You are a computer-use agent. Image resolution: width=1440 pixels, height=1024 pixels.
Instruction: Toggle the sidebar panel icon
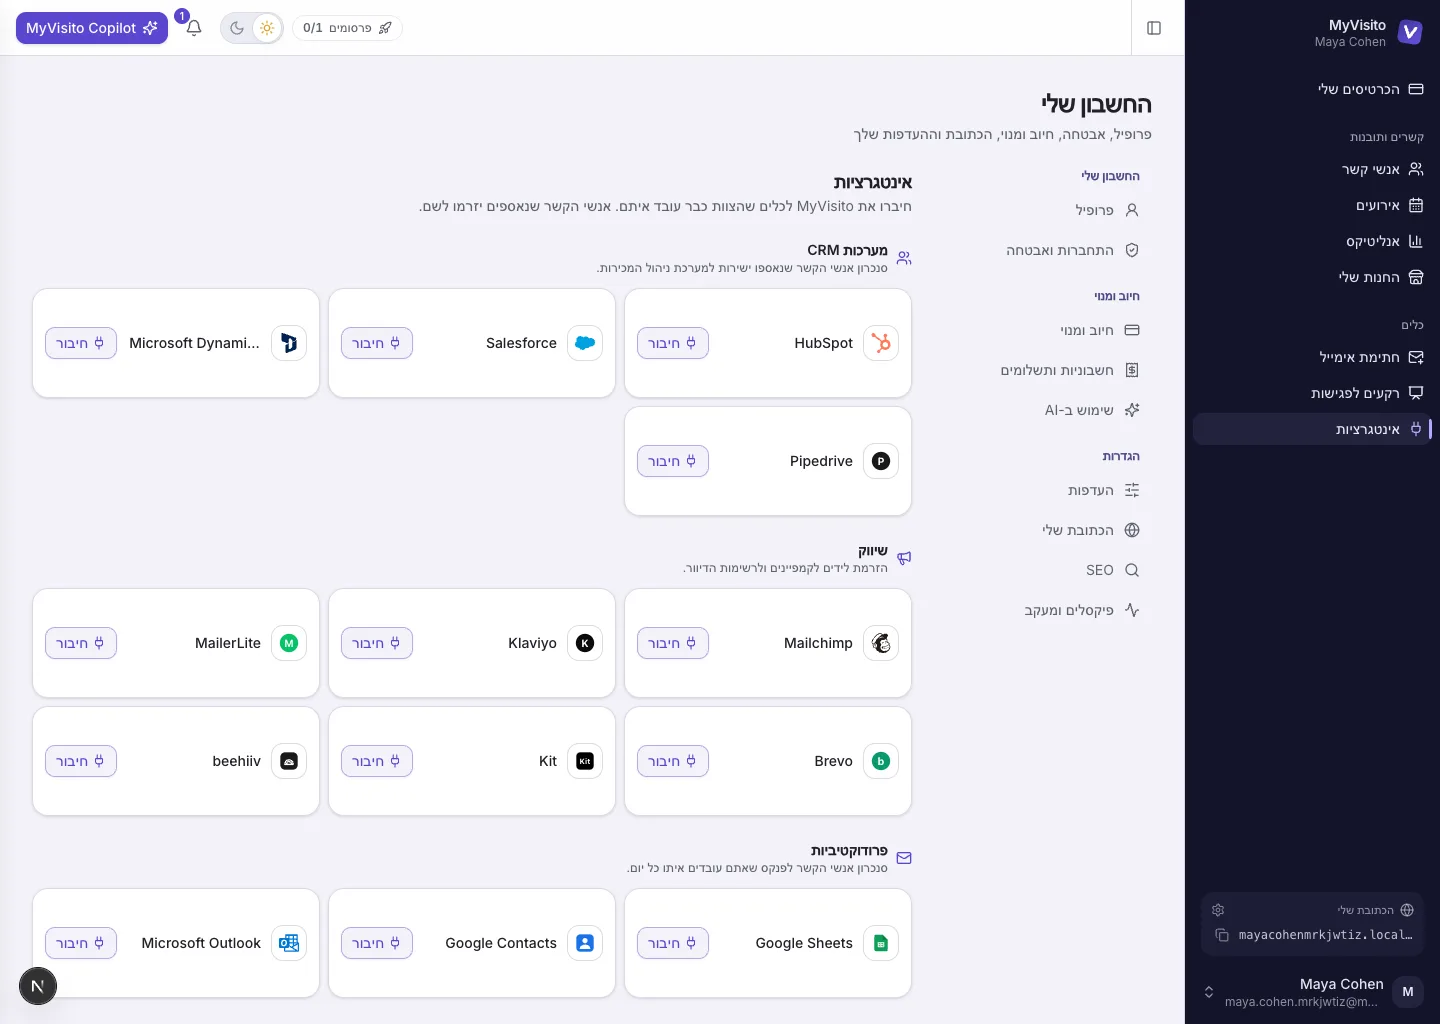[1154, 28]
